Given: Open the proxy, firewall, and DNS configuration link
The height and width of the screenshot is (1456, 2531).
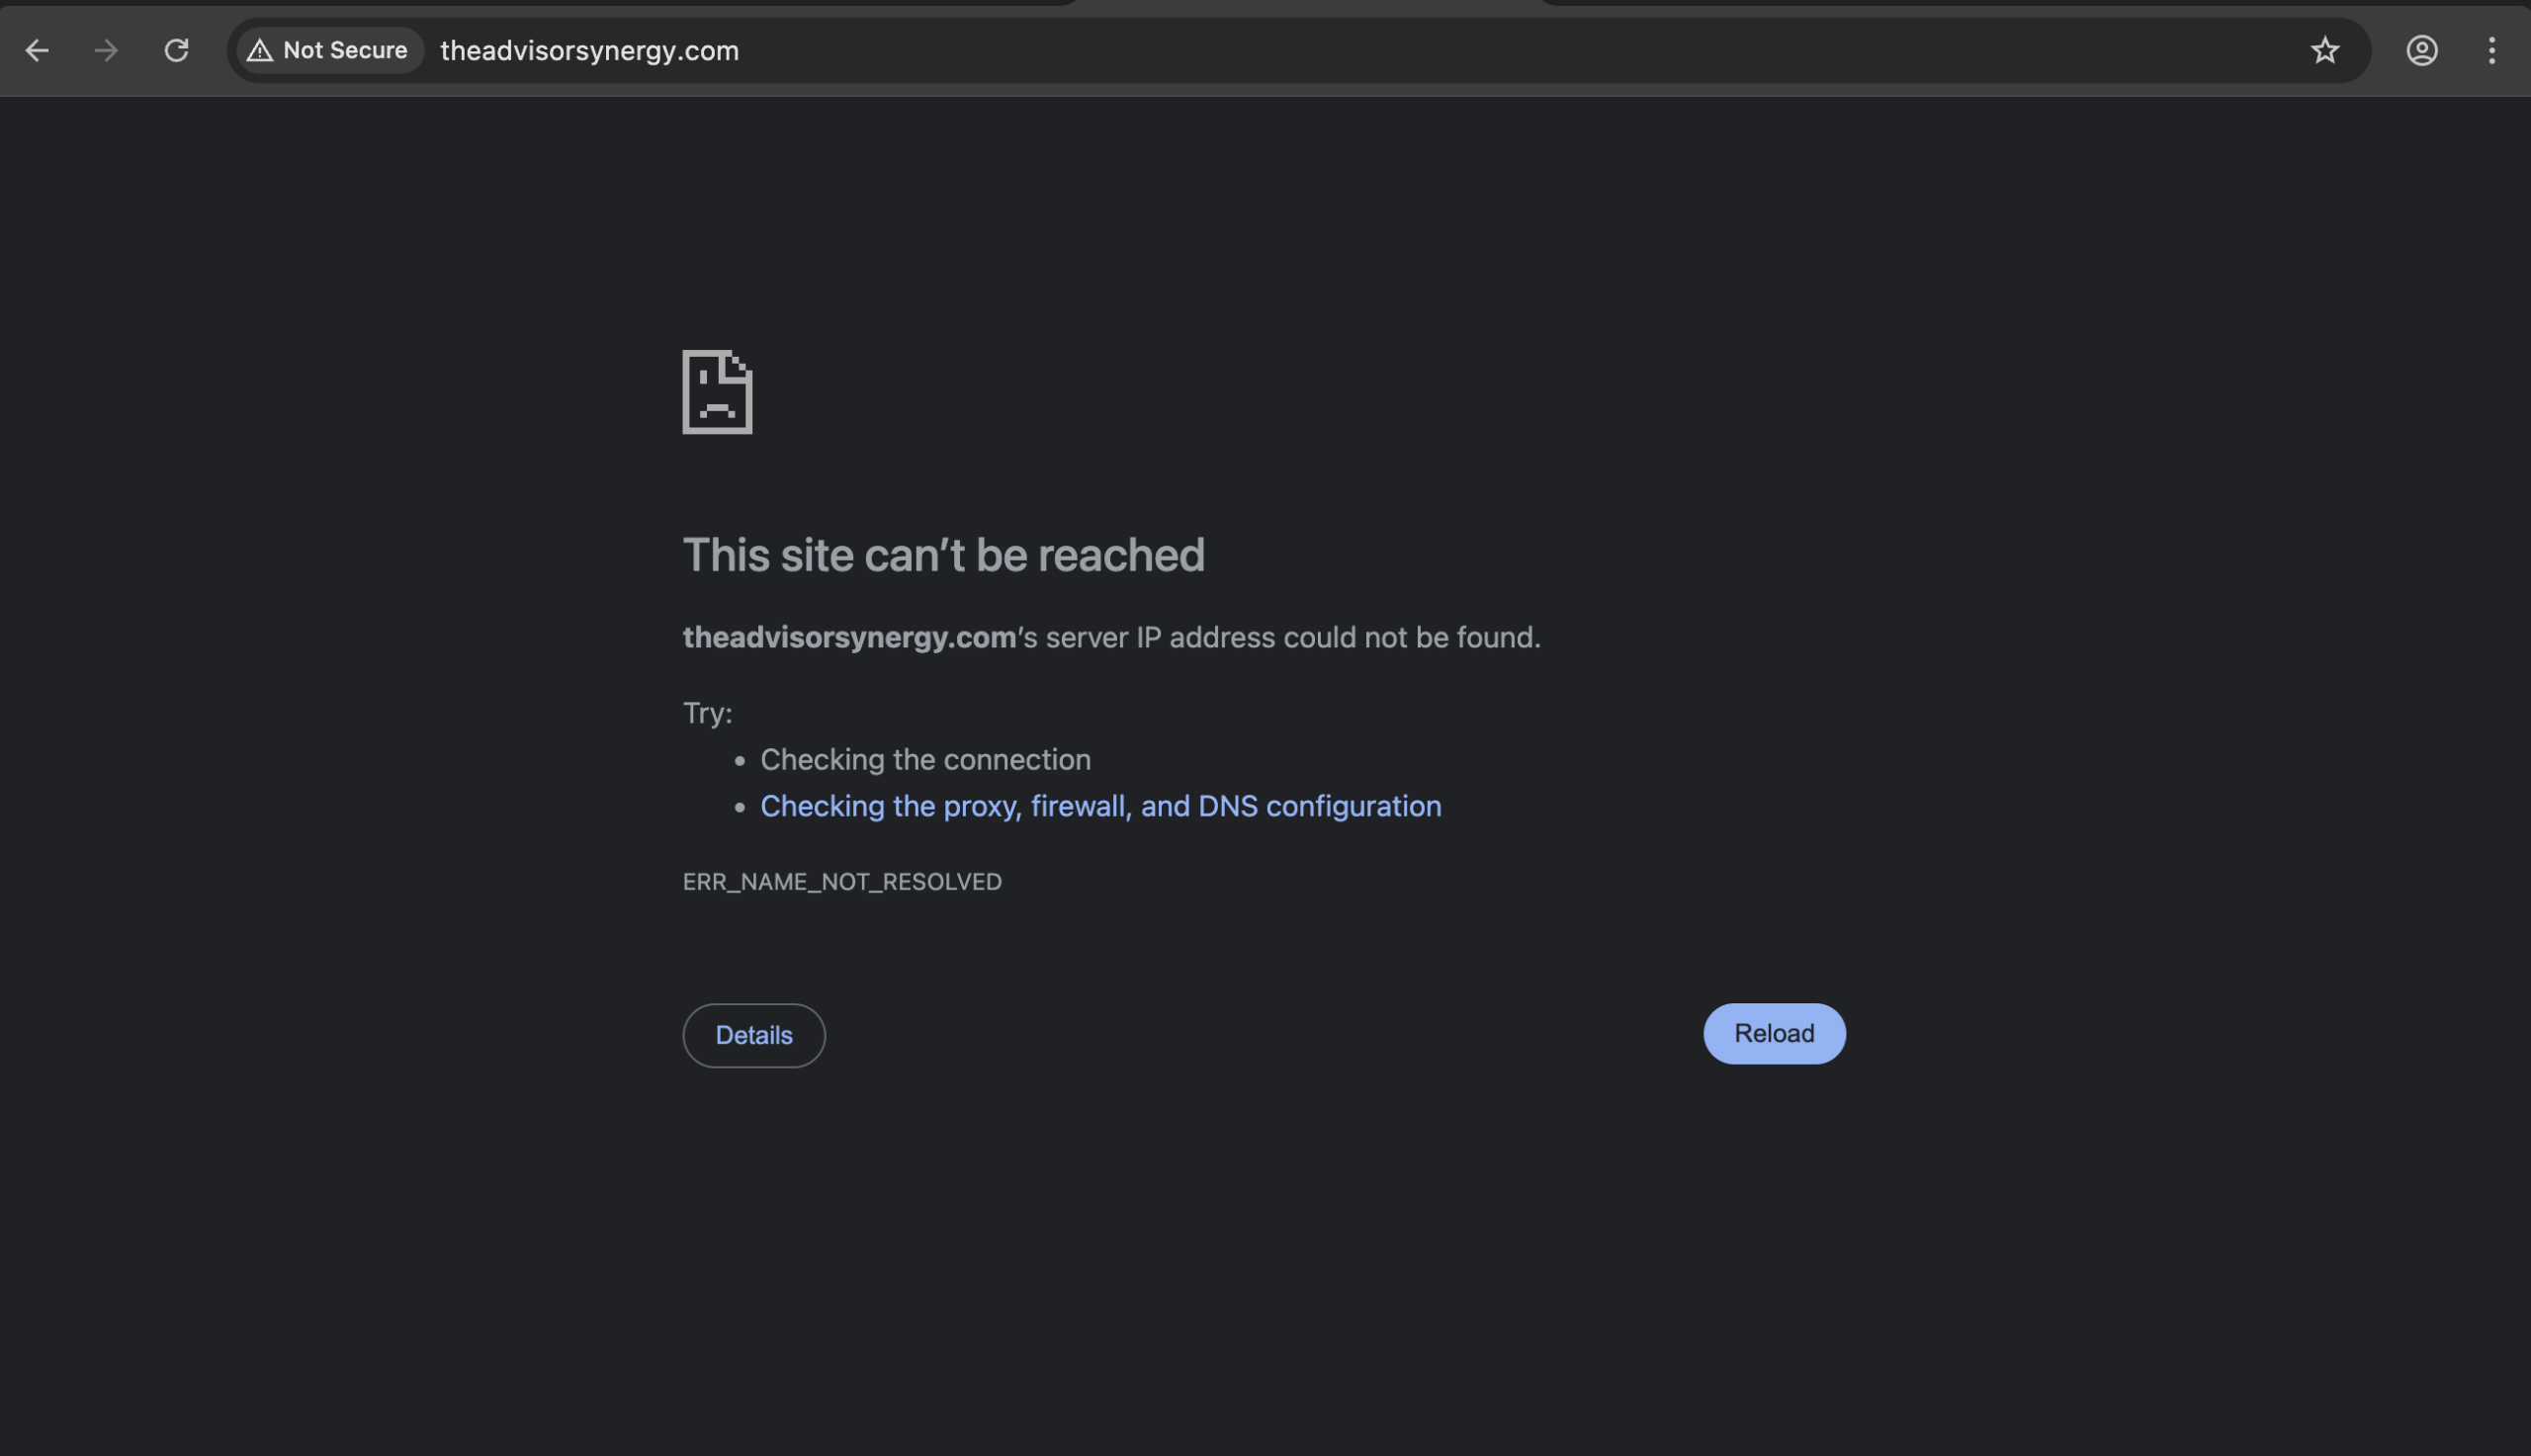Looking at the screenshot, I should point(1100,806).
